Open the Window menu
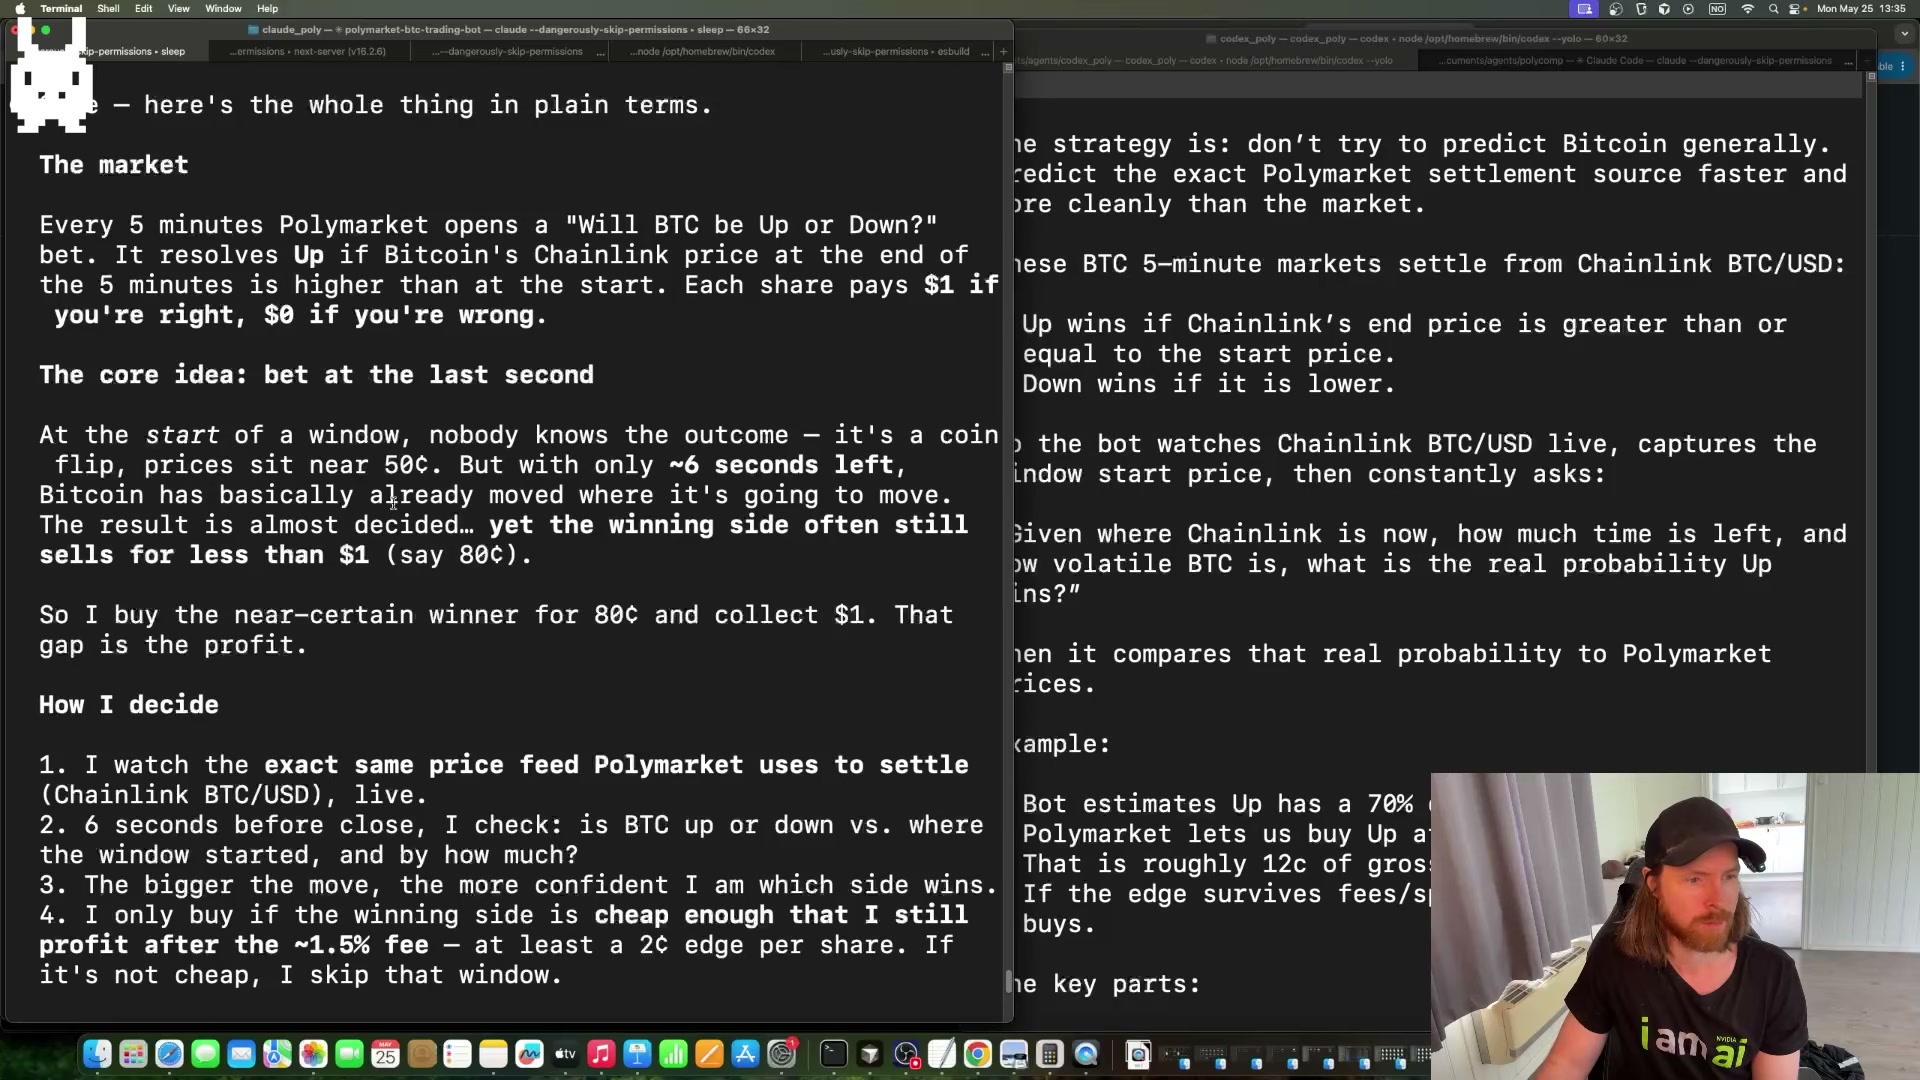This screenshot has height=1080, width=1920. (223, 9)
